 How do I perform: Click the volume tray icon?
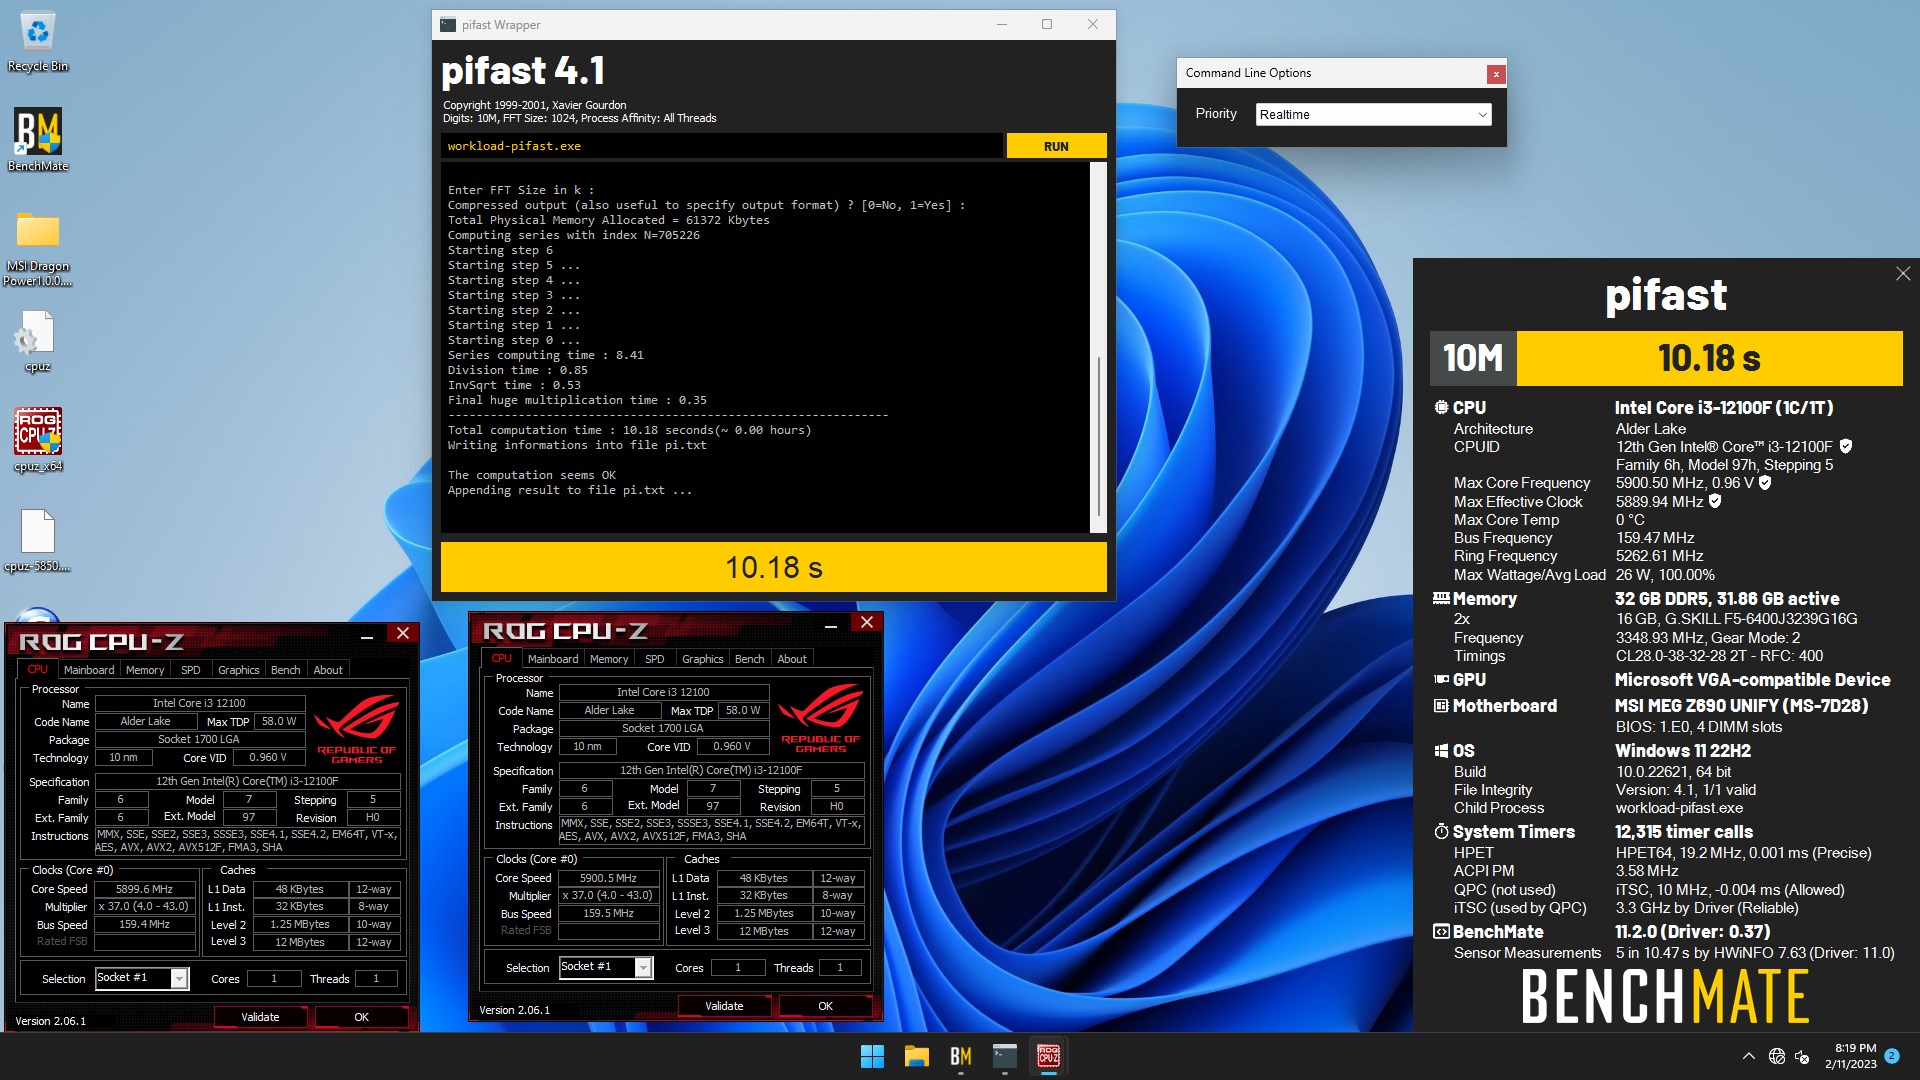point(1802,1056)
